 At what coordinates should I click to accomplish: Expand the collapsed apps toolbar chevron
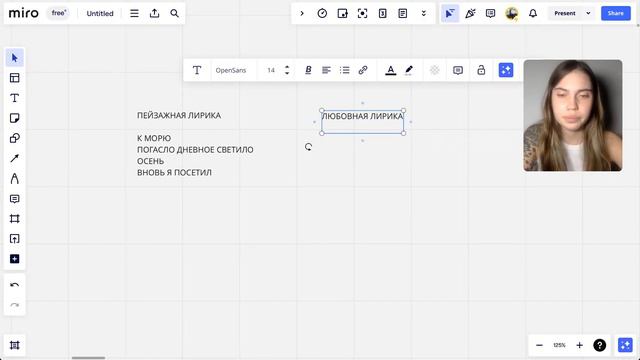[x=302, y=13]
